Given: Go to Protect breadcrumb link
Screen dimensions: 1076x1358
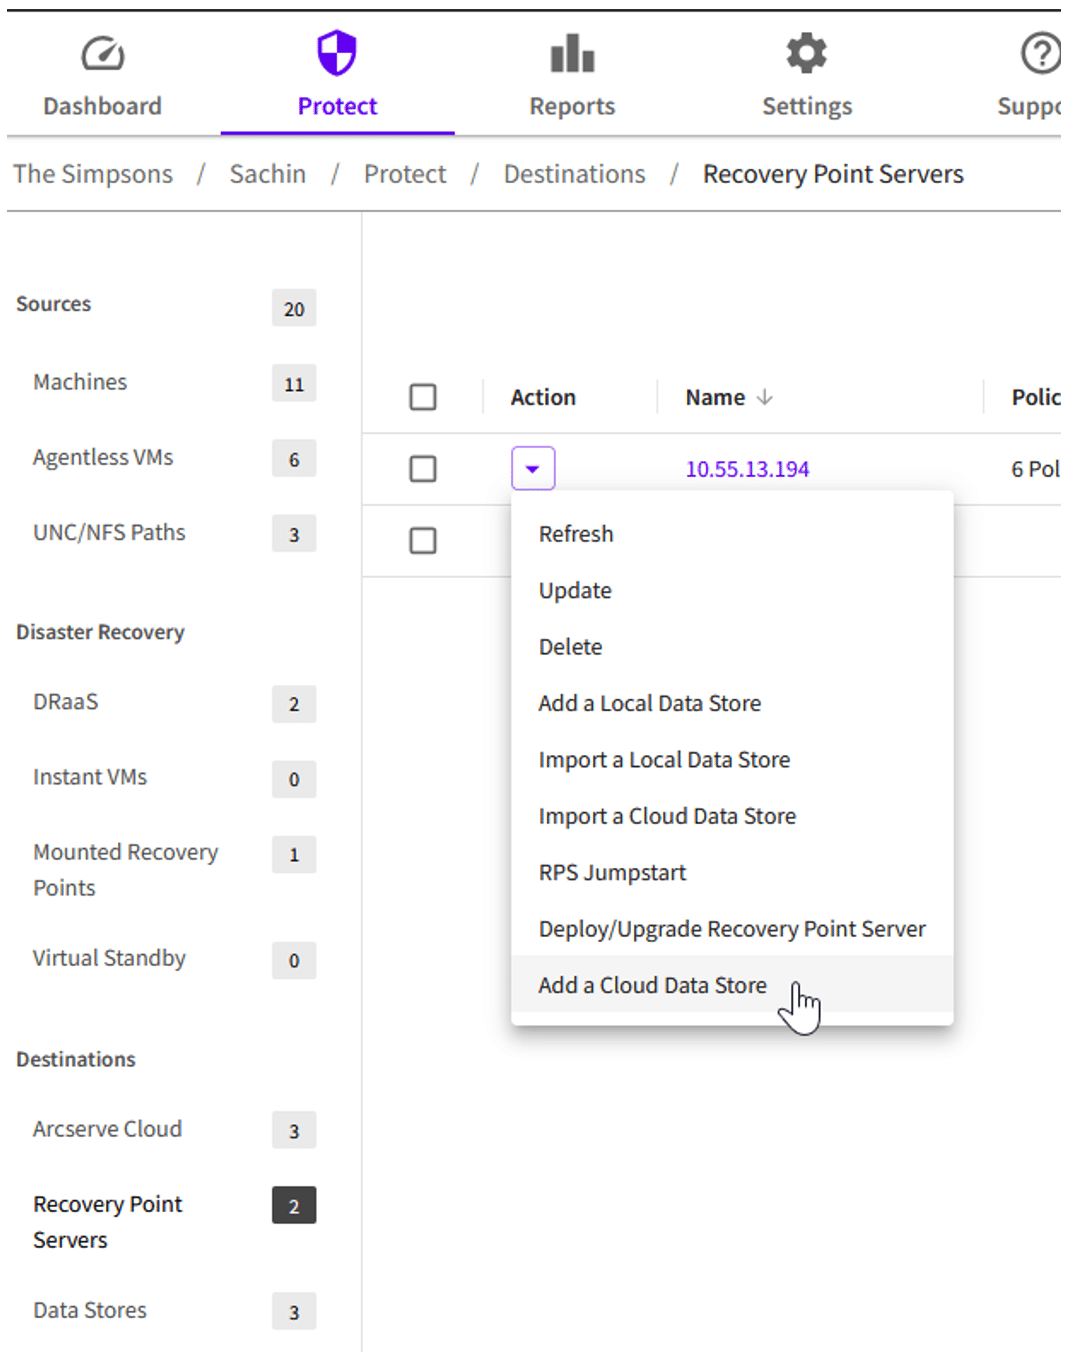Looking at the screenshot, I should pyautogui.click(x=405, y=174).
